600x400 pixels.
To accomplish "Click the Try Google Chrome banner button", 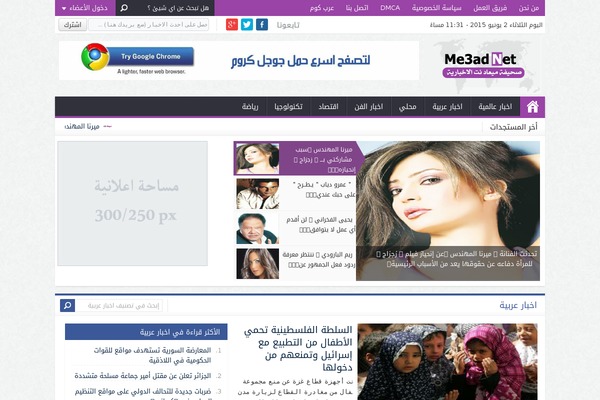I will 150,57.
